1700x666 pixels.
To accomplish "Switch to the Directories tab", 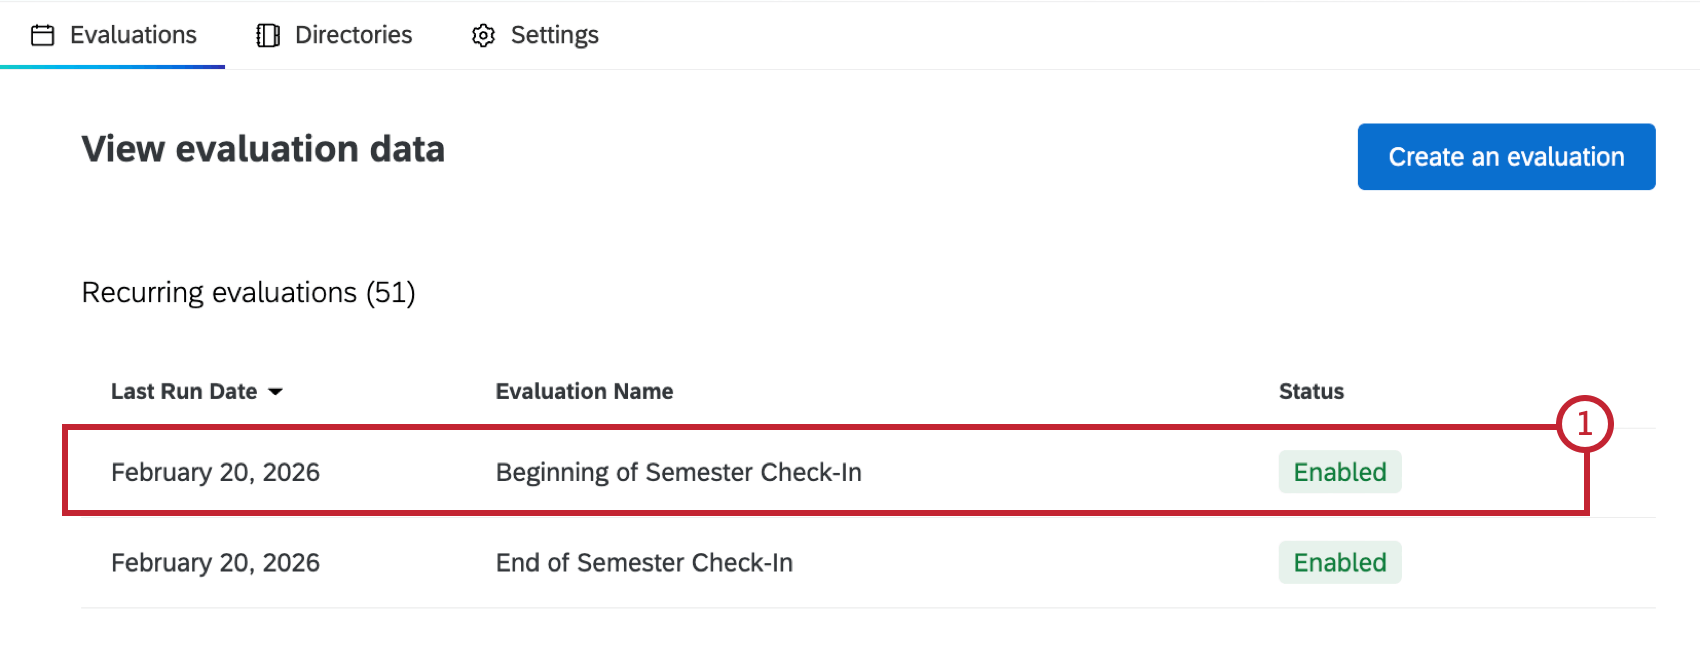I will pyautogui.click(x=353, y=35).
